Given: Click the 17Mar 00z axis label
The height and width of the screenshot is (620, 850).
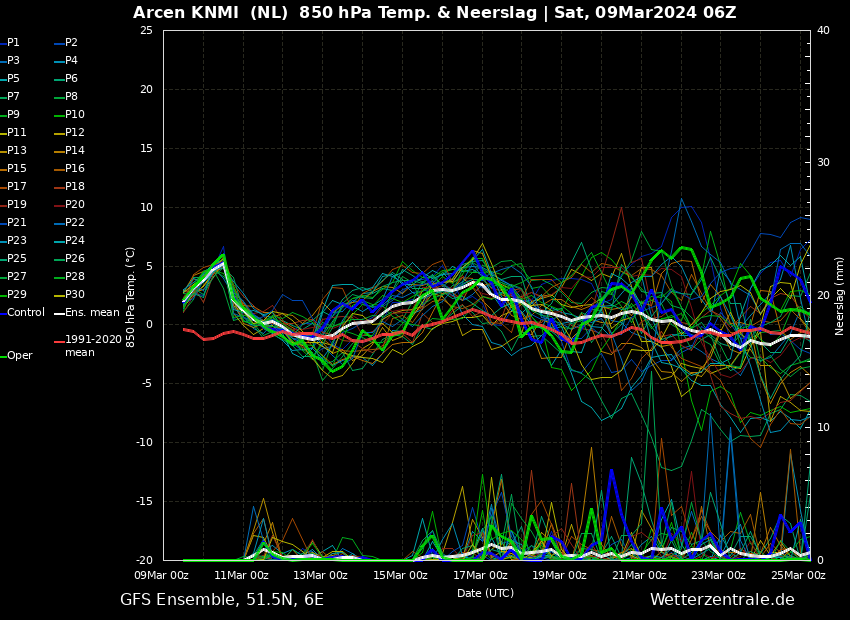Looking at the screenshot, I should (480, 576).
